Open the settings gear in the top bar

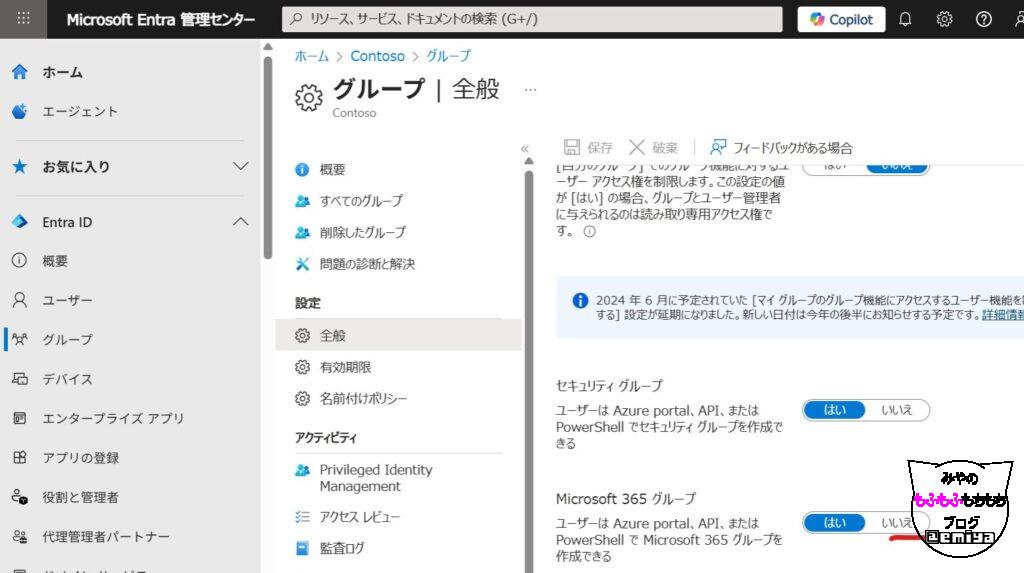pos(944,20)
